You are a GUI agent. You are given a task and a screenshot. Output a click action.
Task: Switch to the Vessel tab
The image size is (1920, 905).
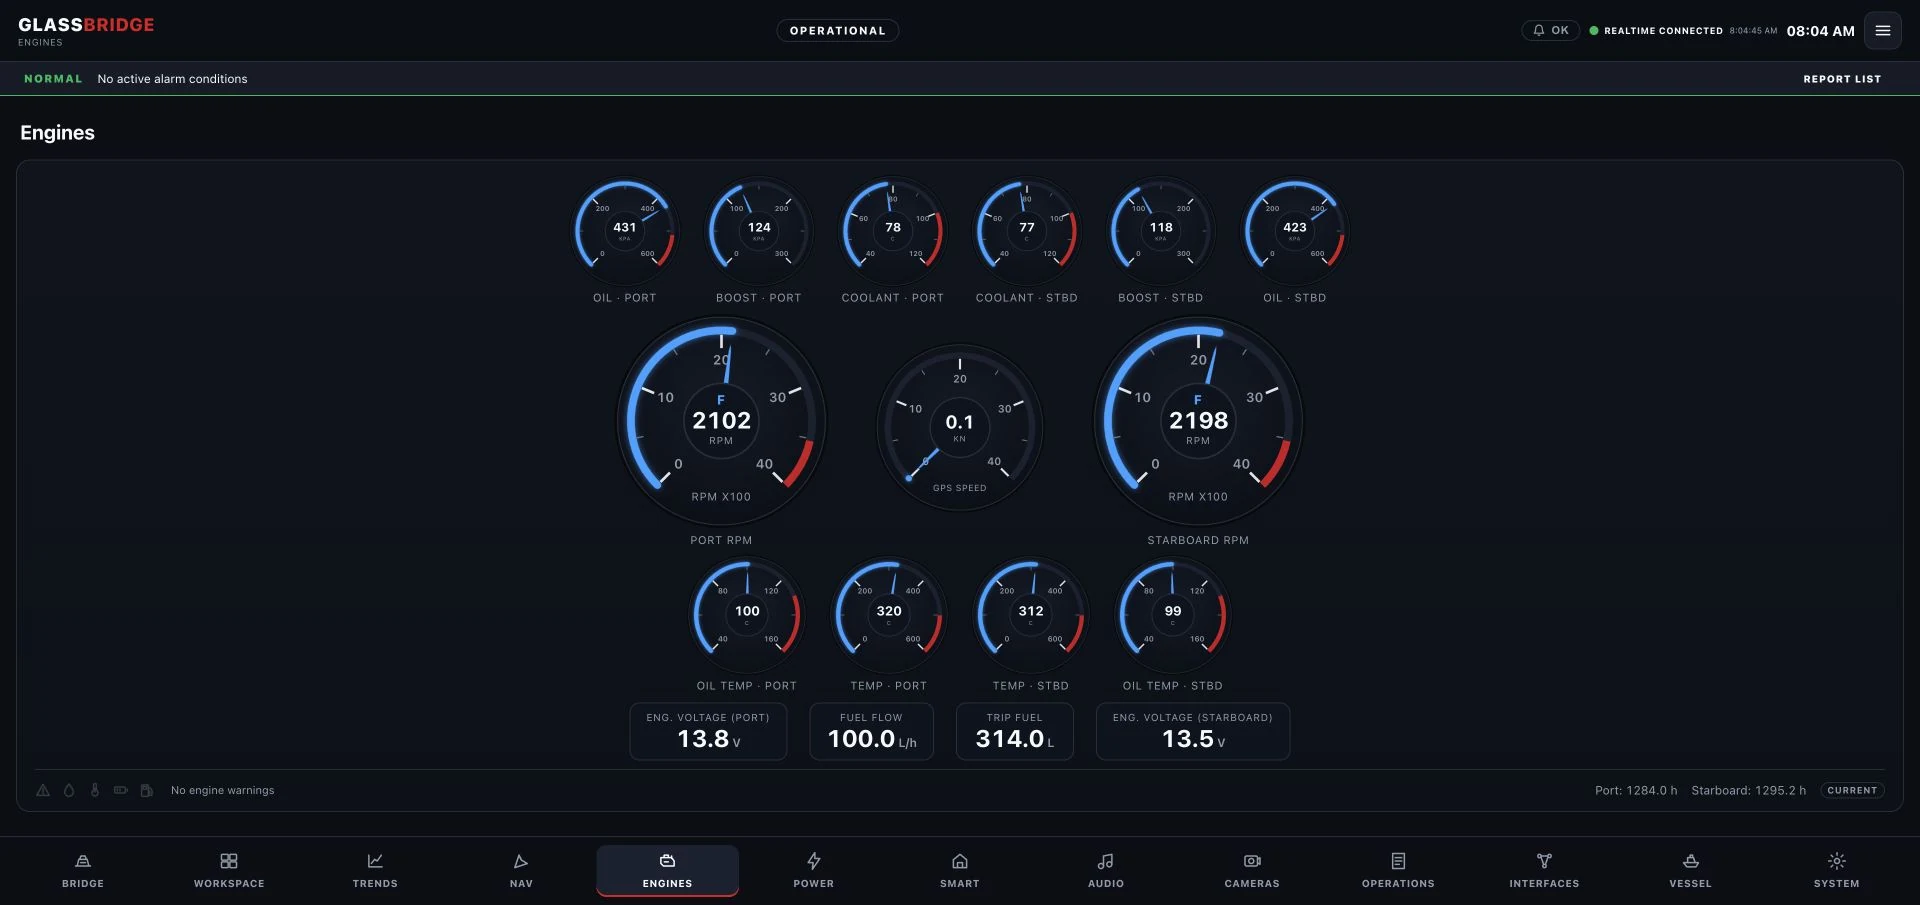(1690, 870)
